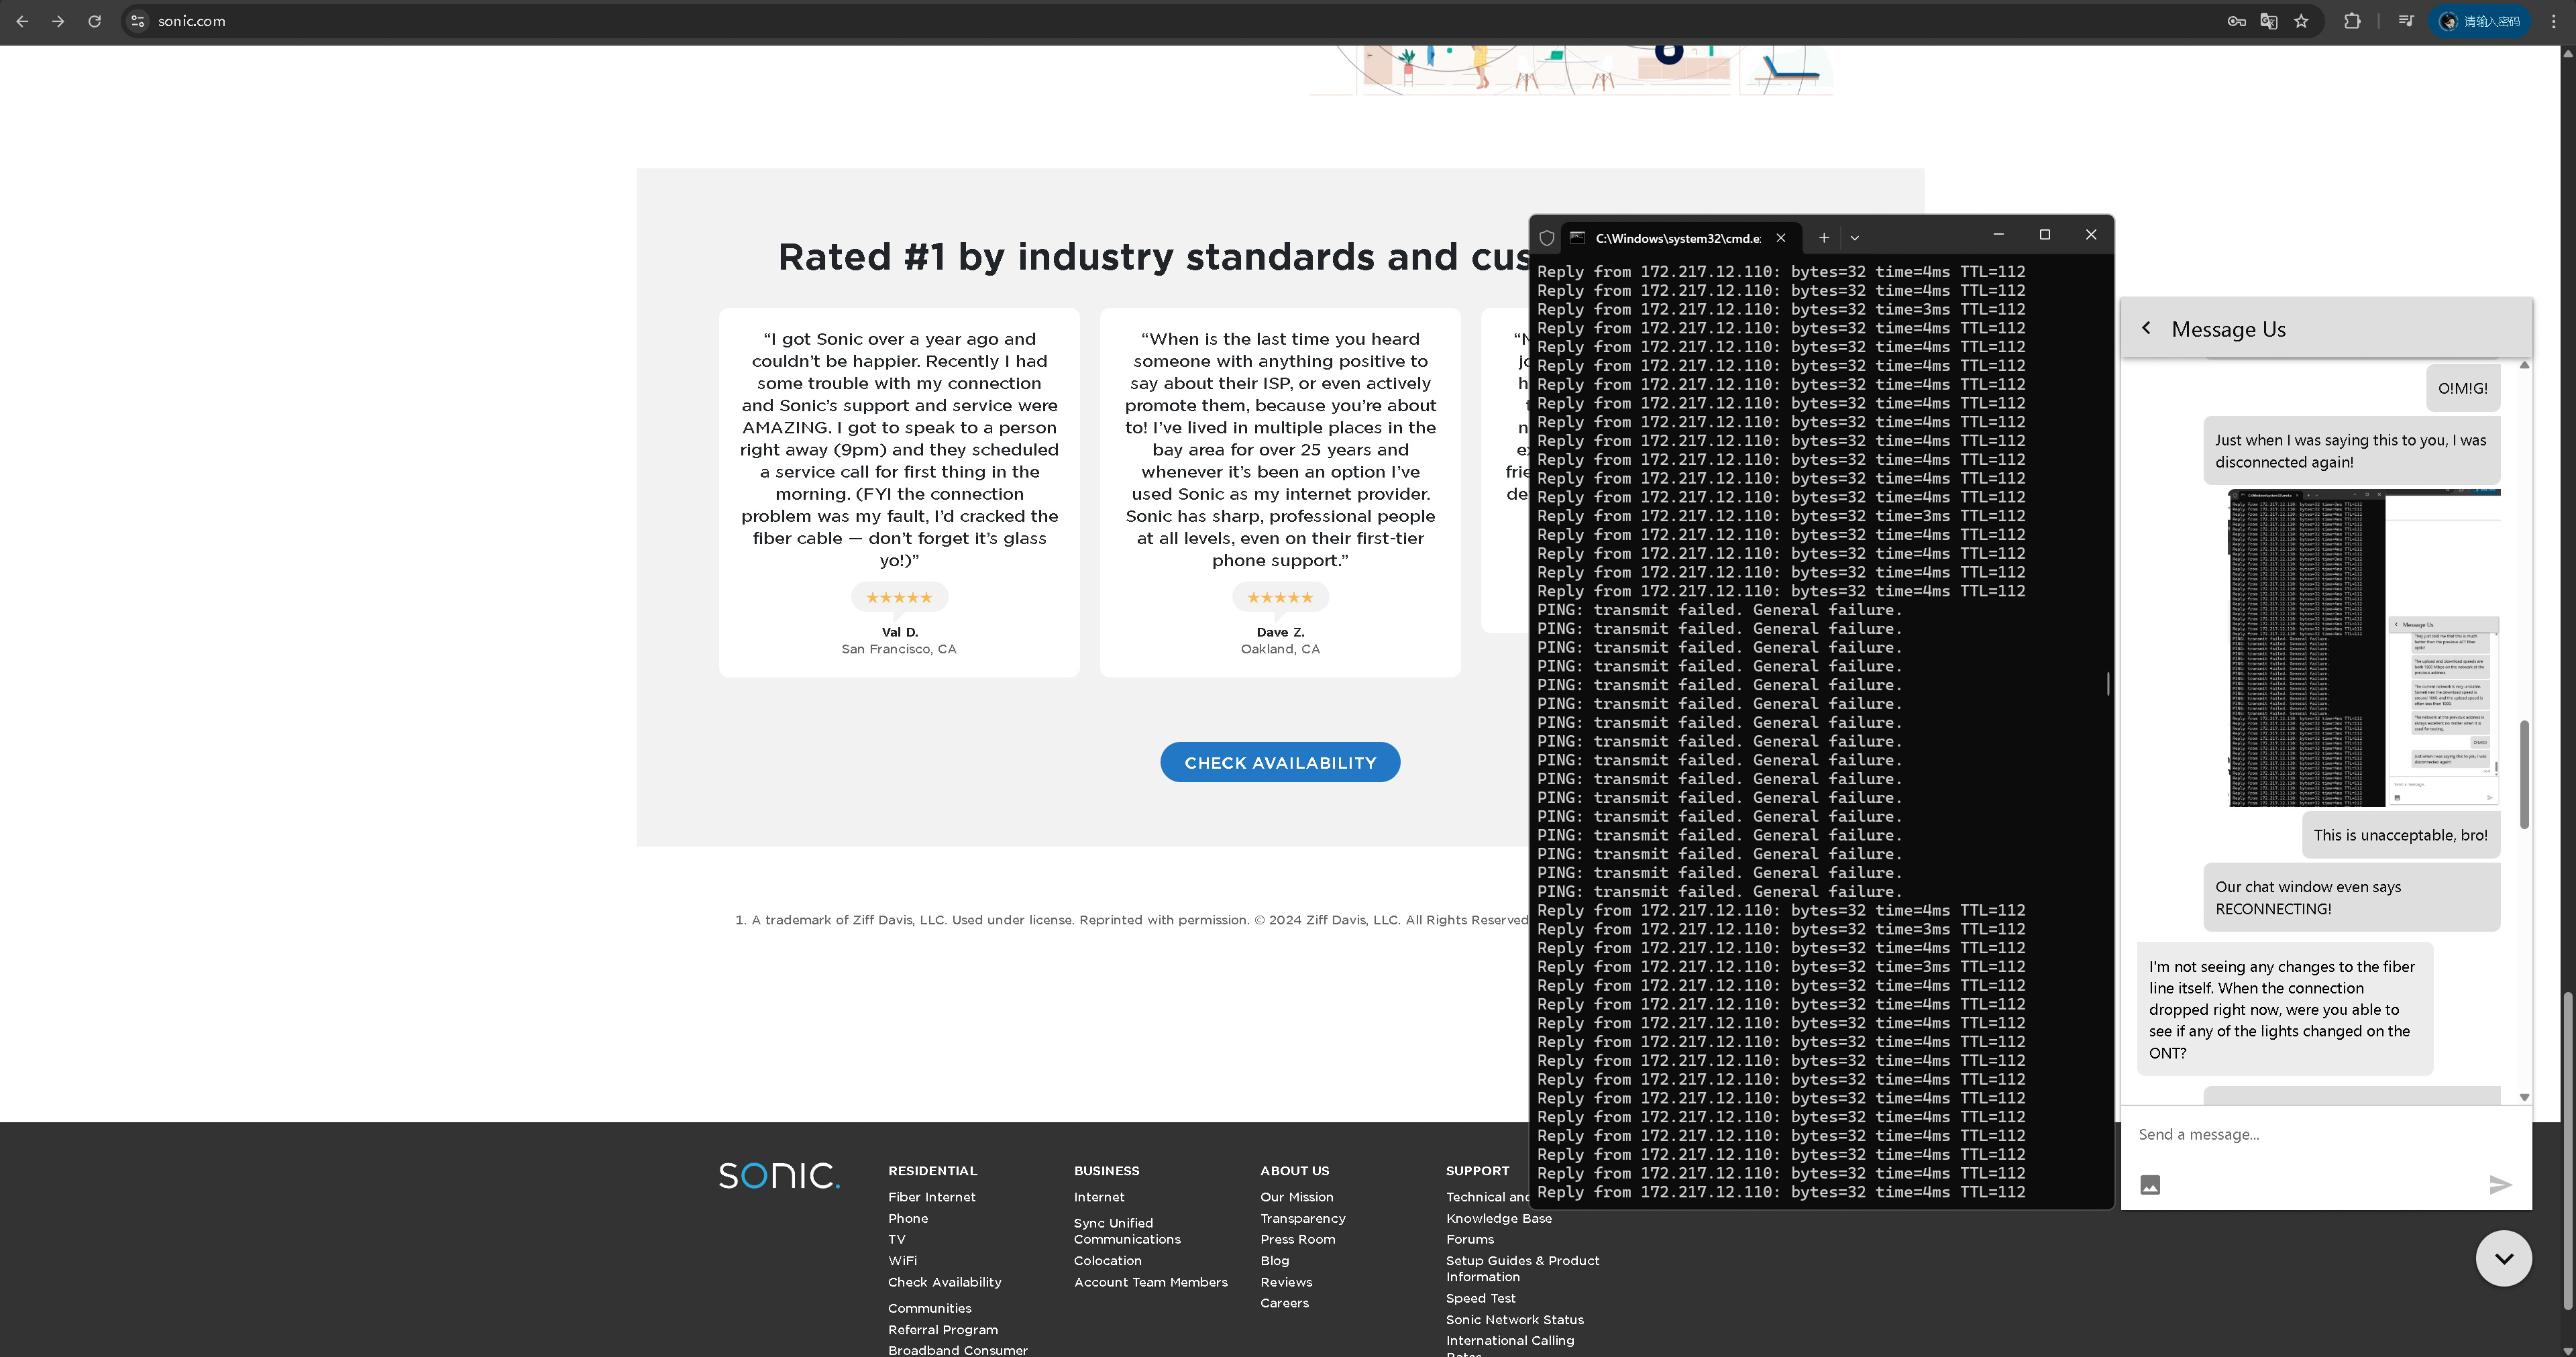This screenshot has width=2576, height=1357.
Task: Click the chat scrollbar down arrow
Action: pyautogui.click(x=2524, y=1097)
